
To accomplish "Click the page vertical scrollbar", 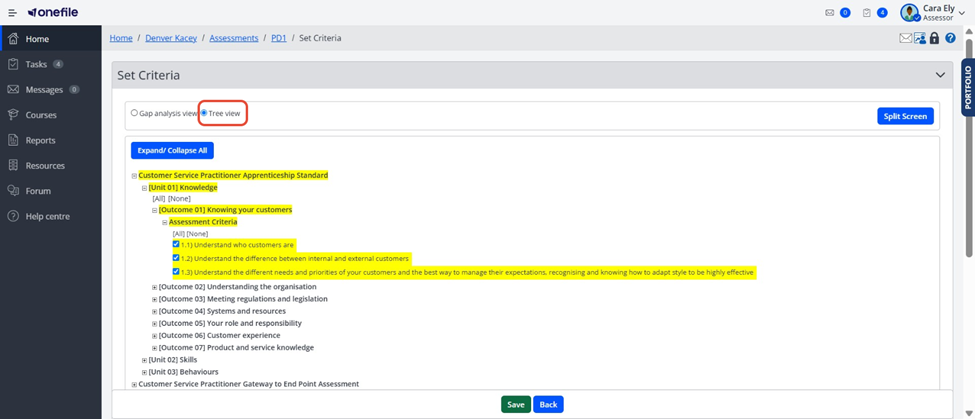I will pyautogui.click(x=969, y=146).
